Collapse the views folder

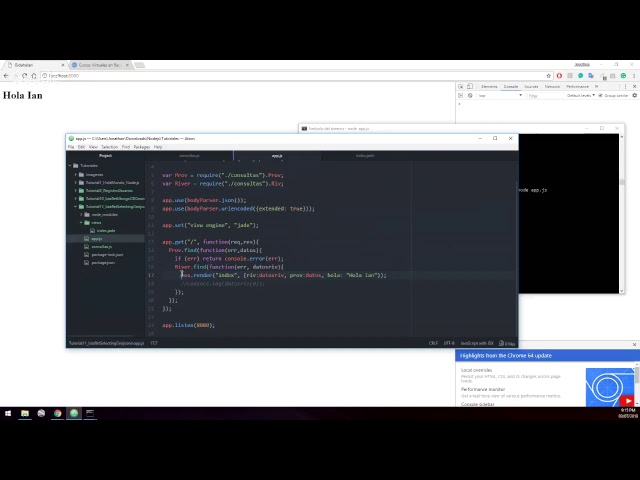(82, 223)
